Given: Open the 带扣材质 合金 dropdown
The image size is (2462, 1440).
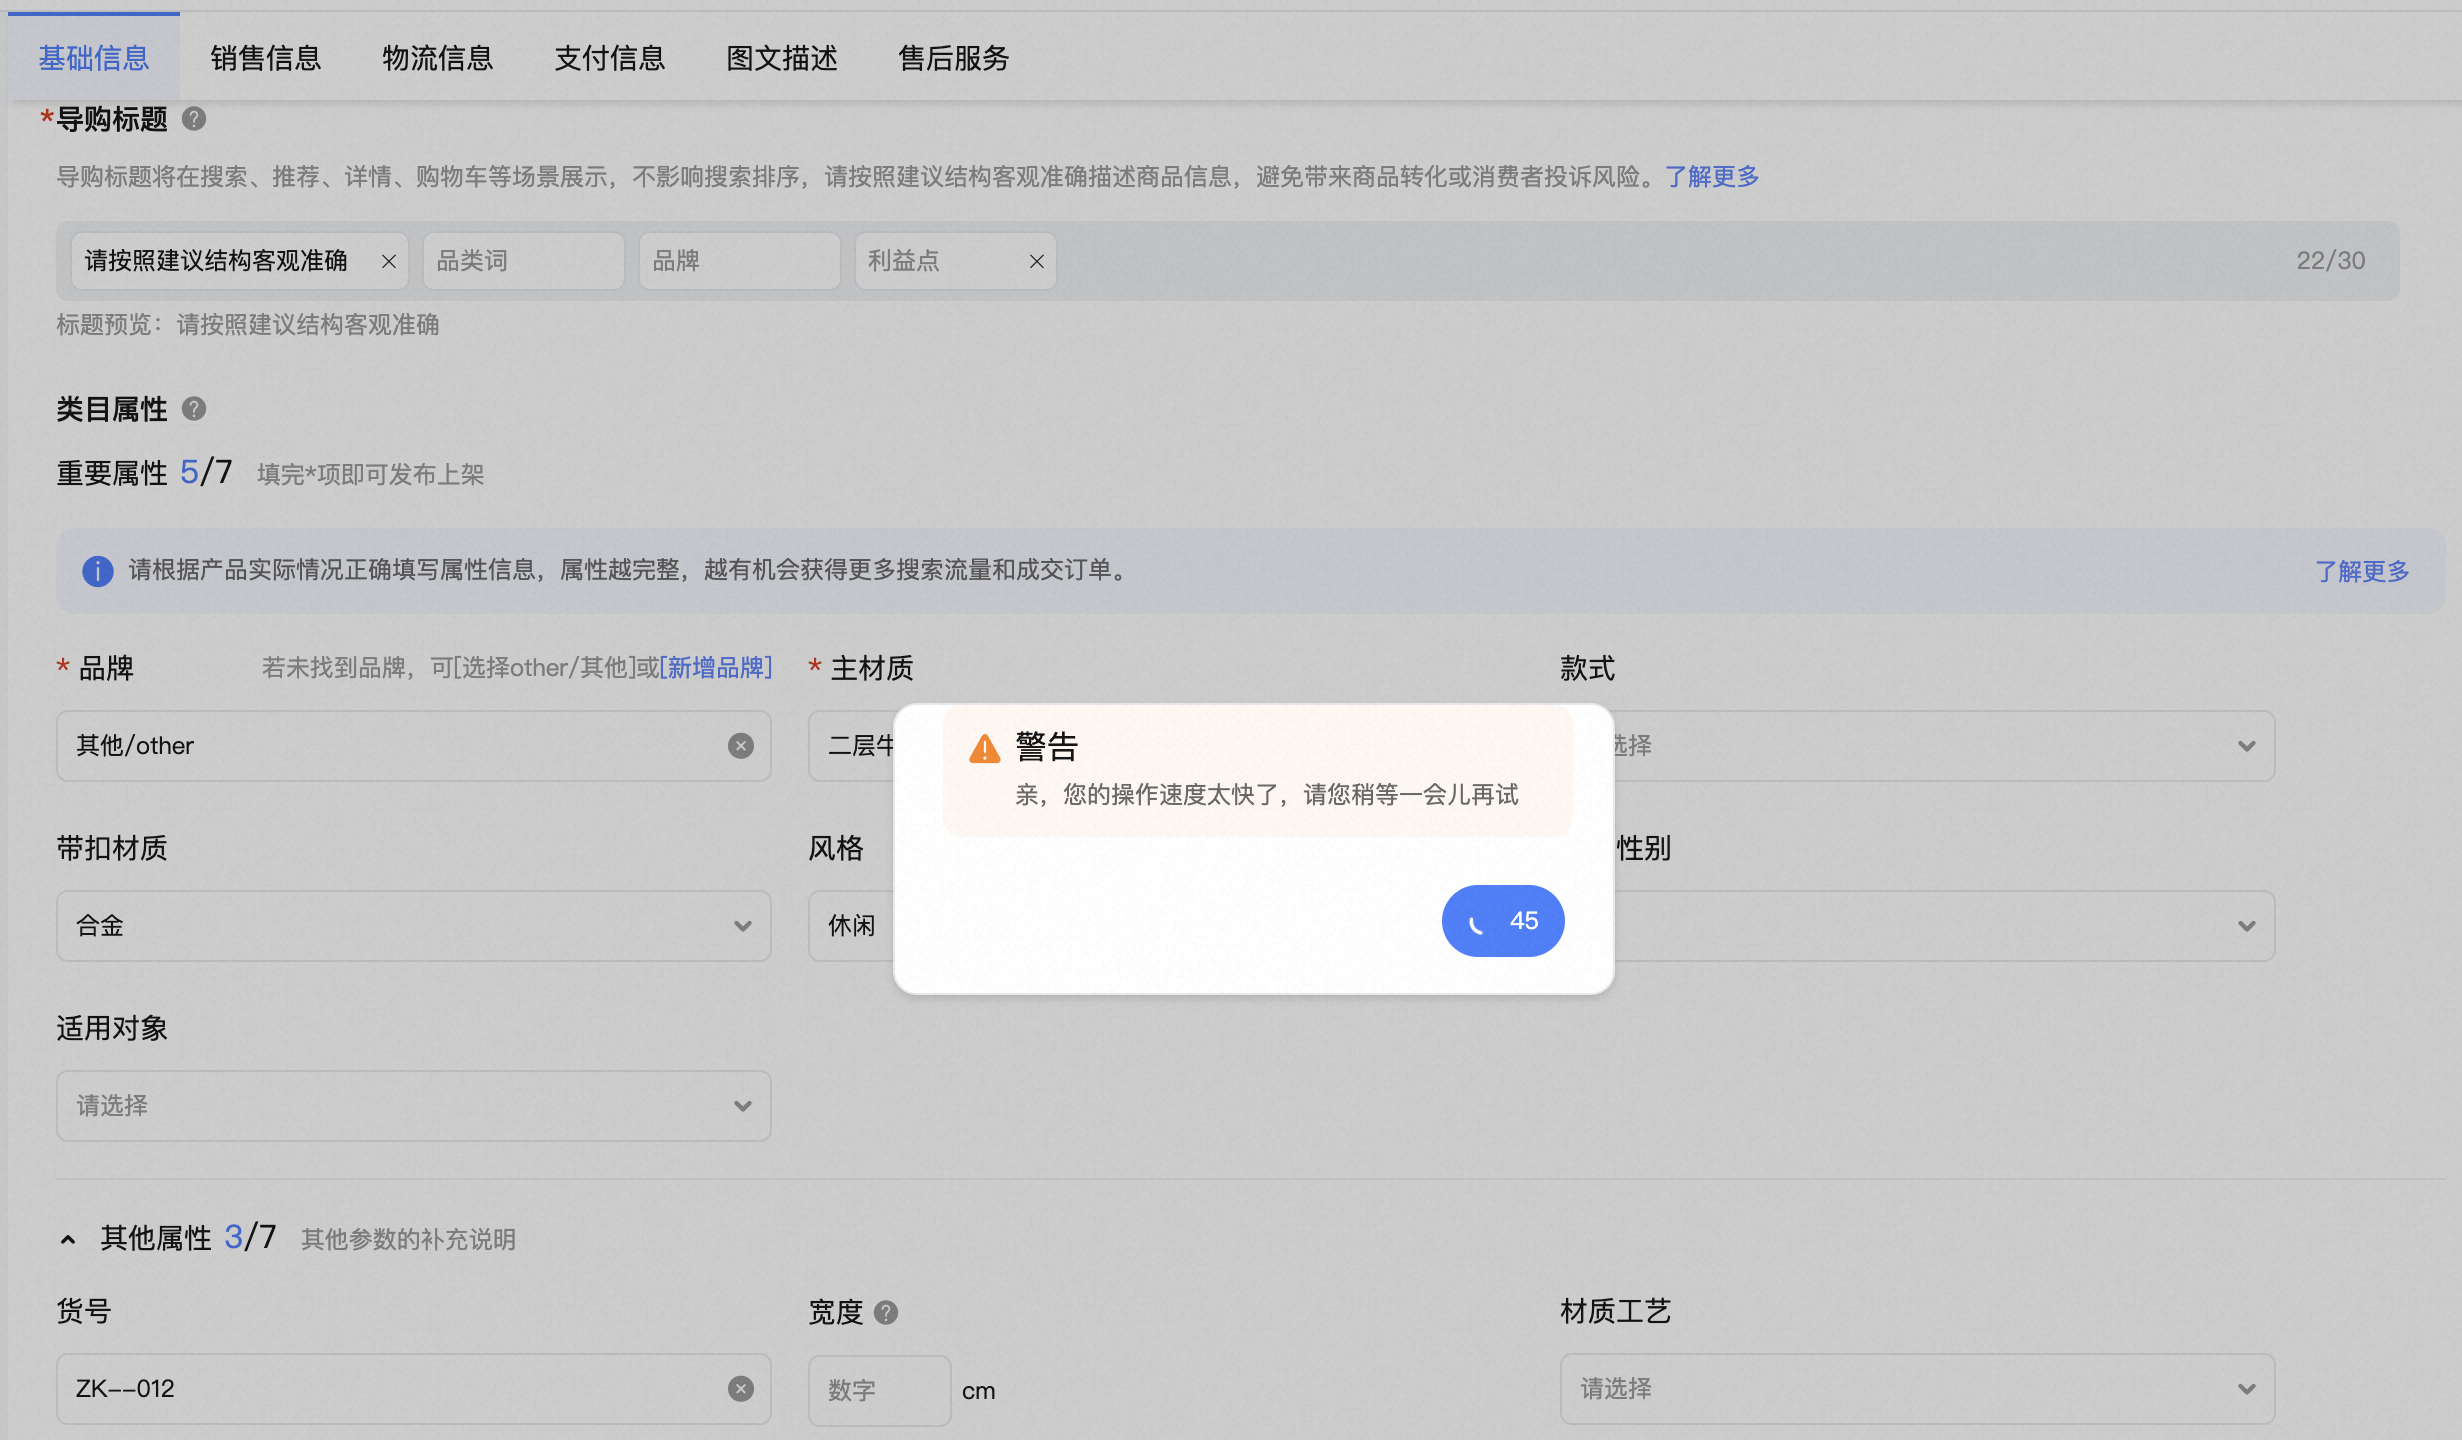Looking at the screenshot, I should (x=414, y=926).
